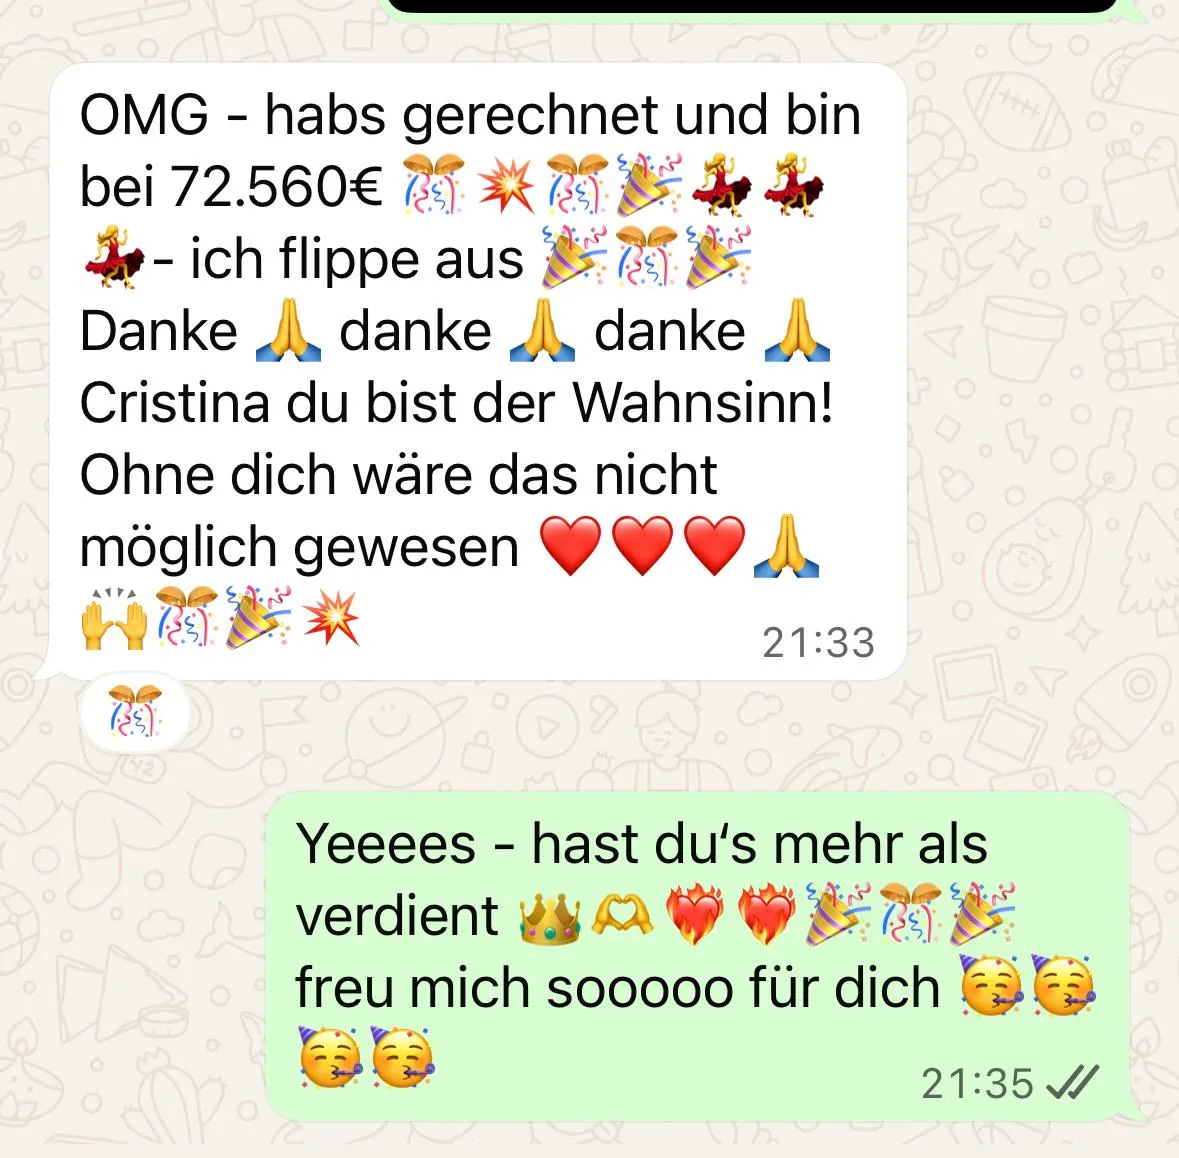Click the last partying face emoji in reply
Viewport: 1179px width, 1158px height.
coord(404,1058)
